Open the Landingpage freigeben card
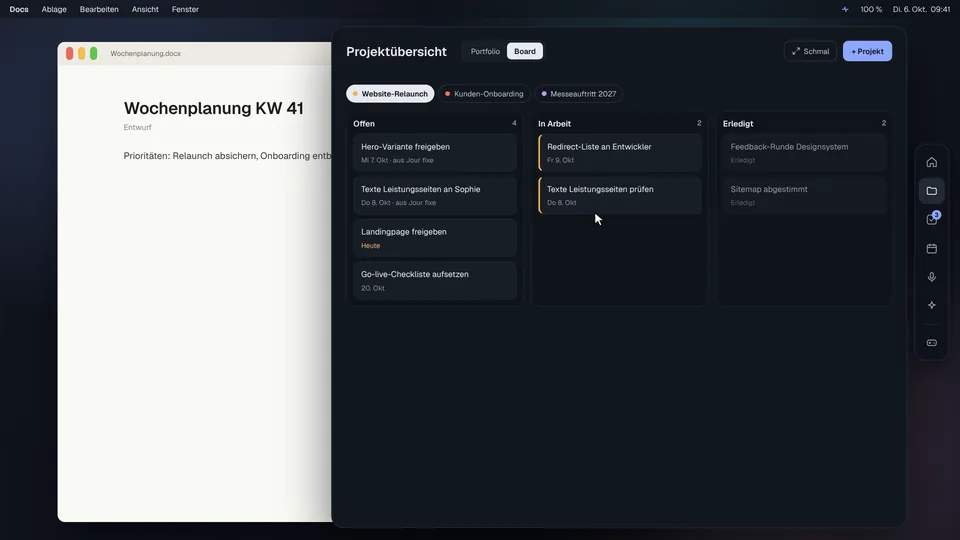 [435, 238]
